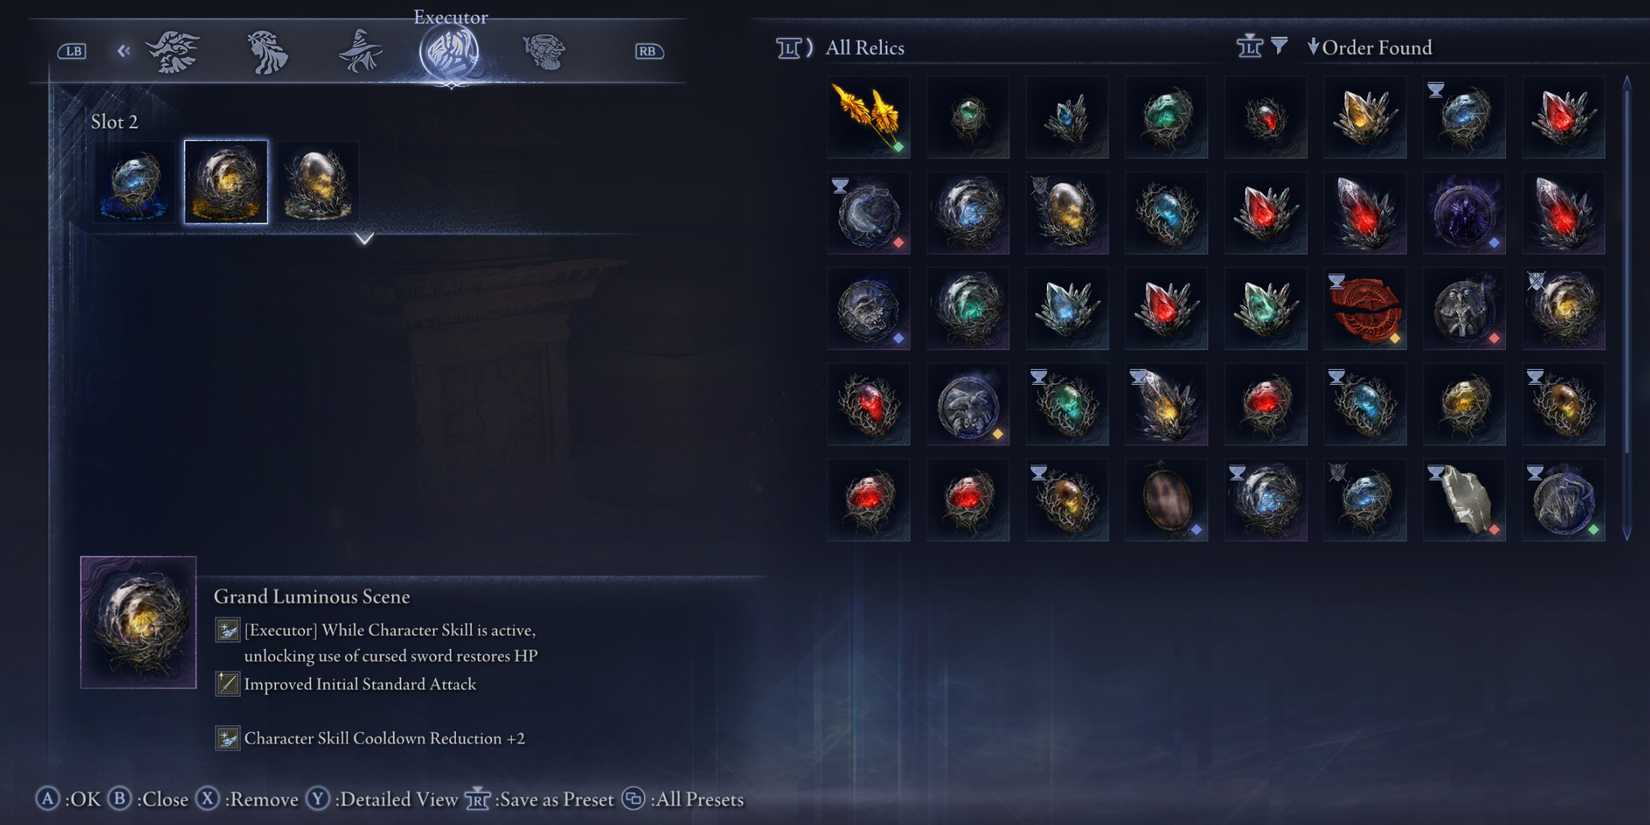Click the double-arrow back icon near LB
The image size is (1650, 825).
(x=123, y=50)
